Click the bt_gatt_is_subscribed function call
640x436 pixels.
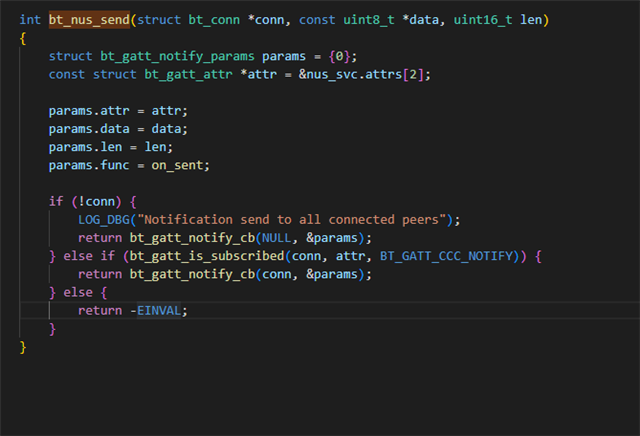pos(207,256)
